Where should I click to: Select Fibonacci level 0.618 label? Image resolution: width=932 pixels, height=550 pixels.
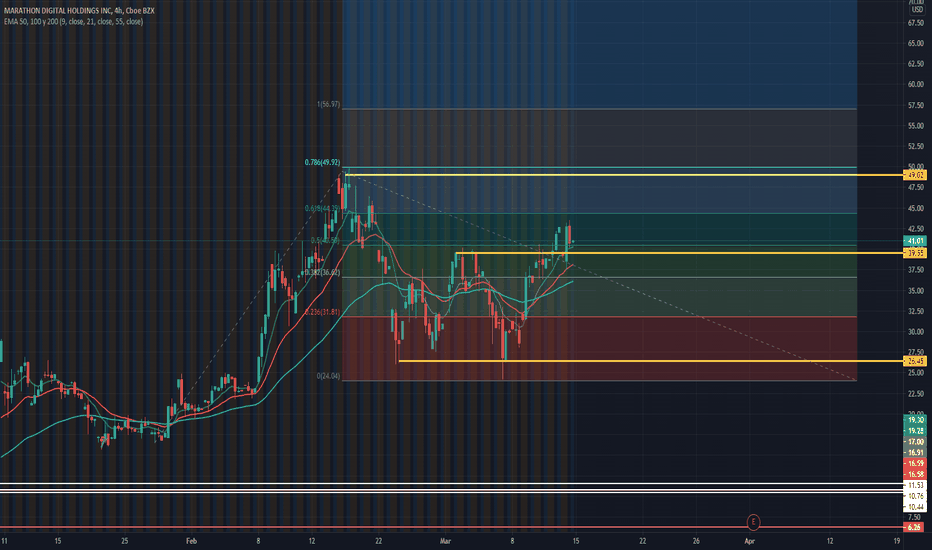322,208
